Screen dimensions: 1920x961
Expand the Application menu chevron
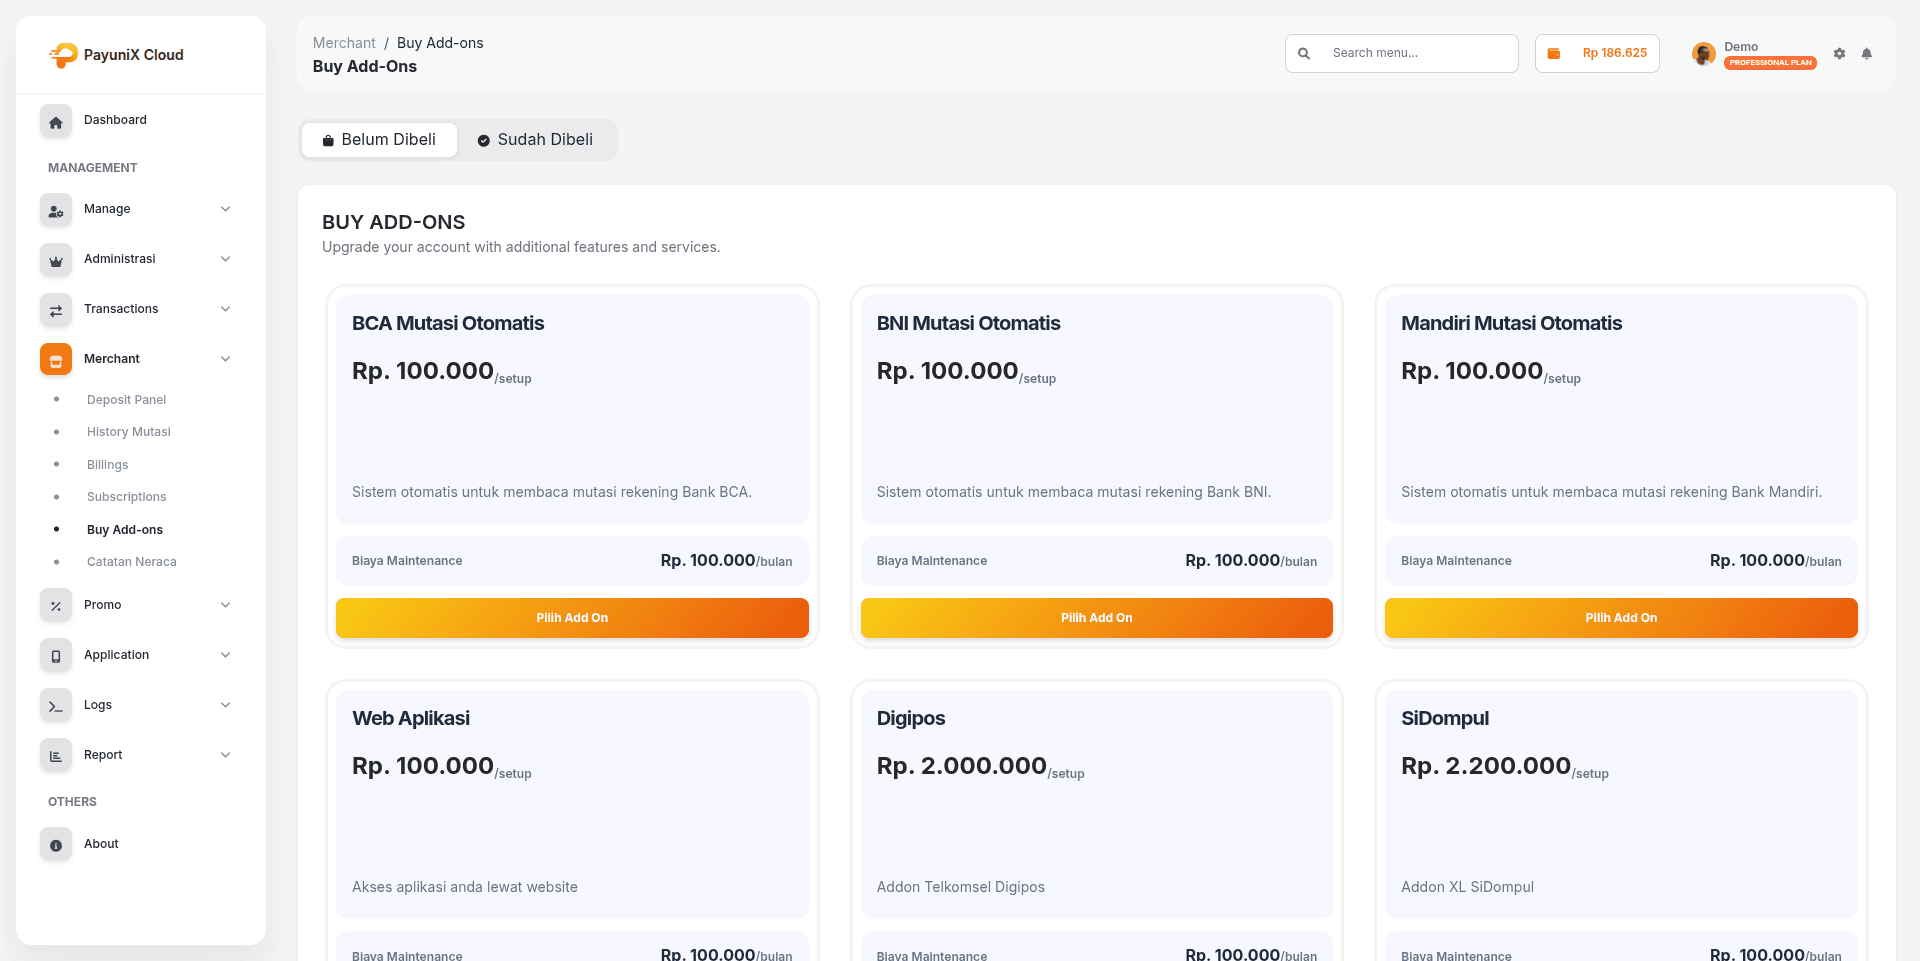click(x=226, y=655)
